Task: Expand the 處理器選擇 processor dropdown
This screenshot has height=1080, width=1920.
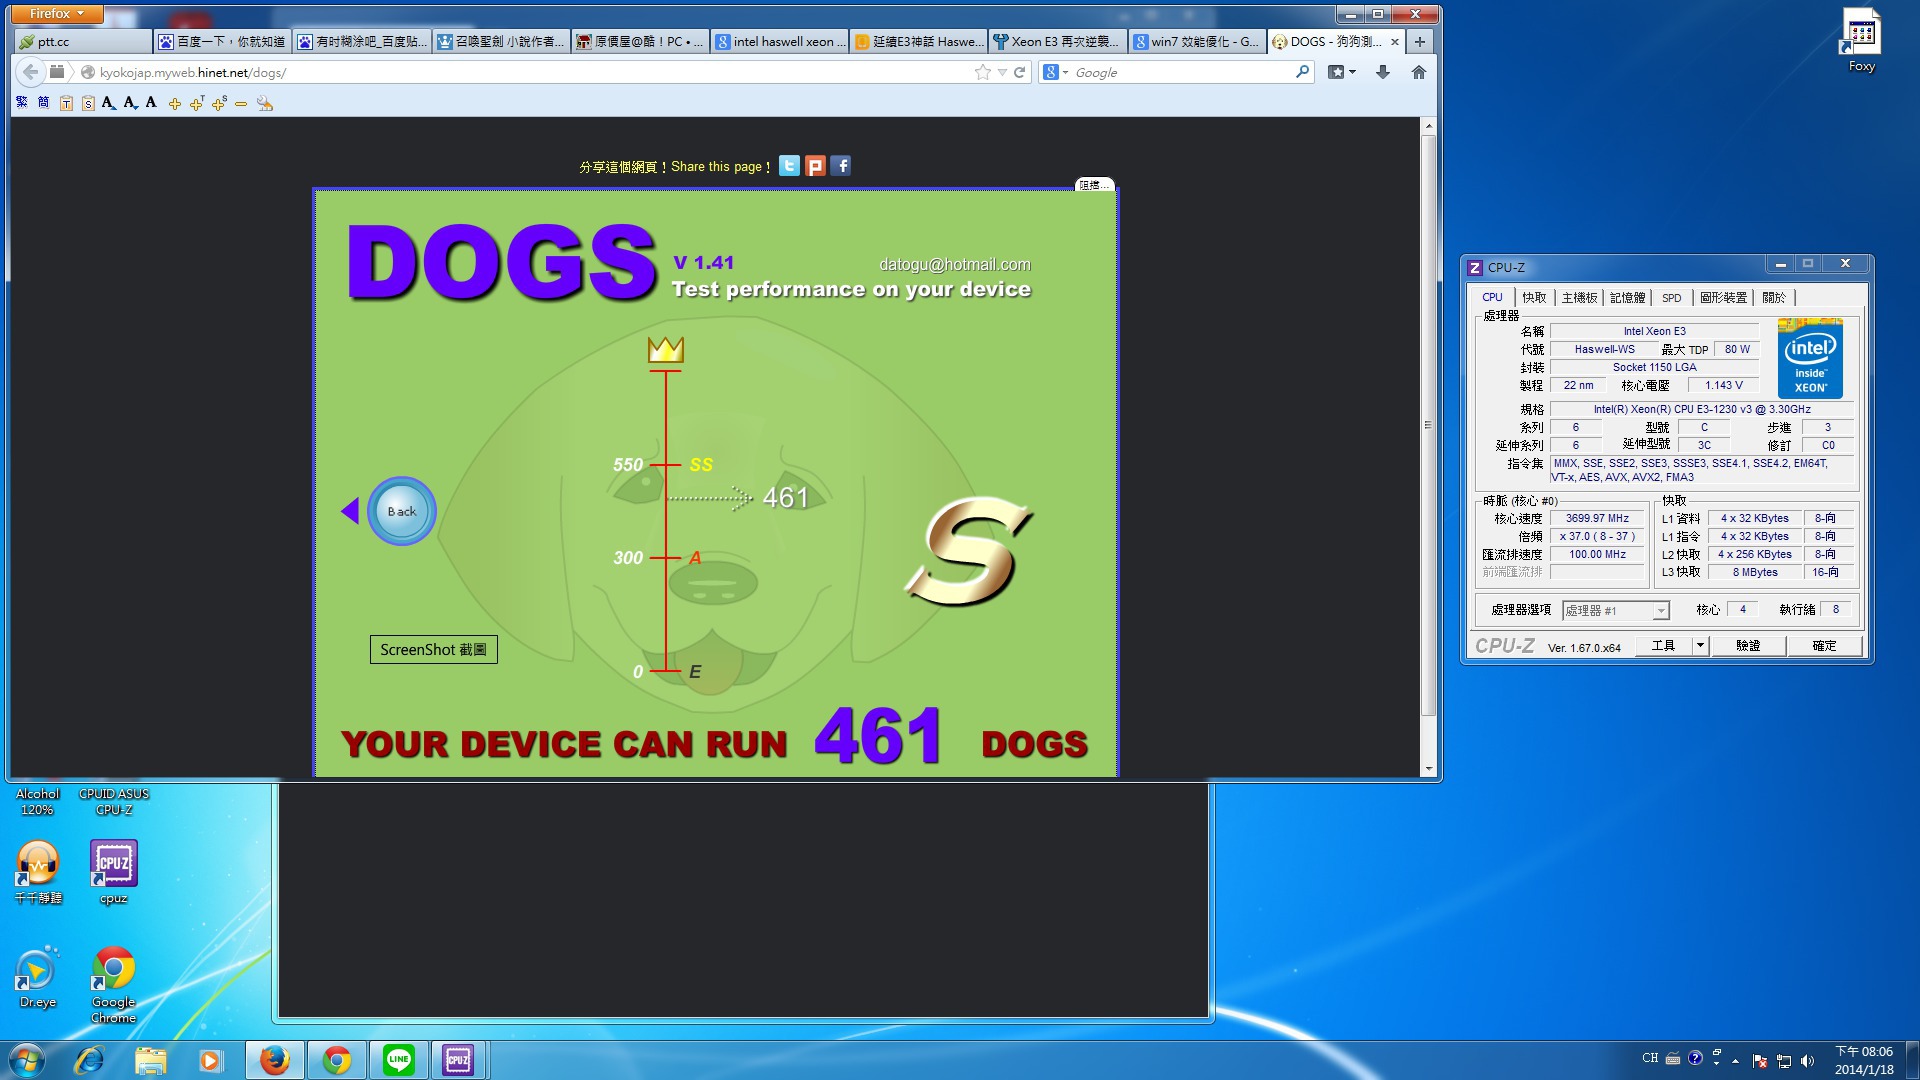Action: (1660, 610)
